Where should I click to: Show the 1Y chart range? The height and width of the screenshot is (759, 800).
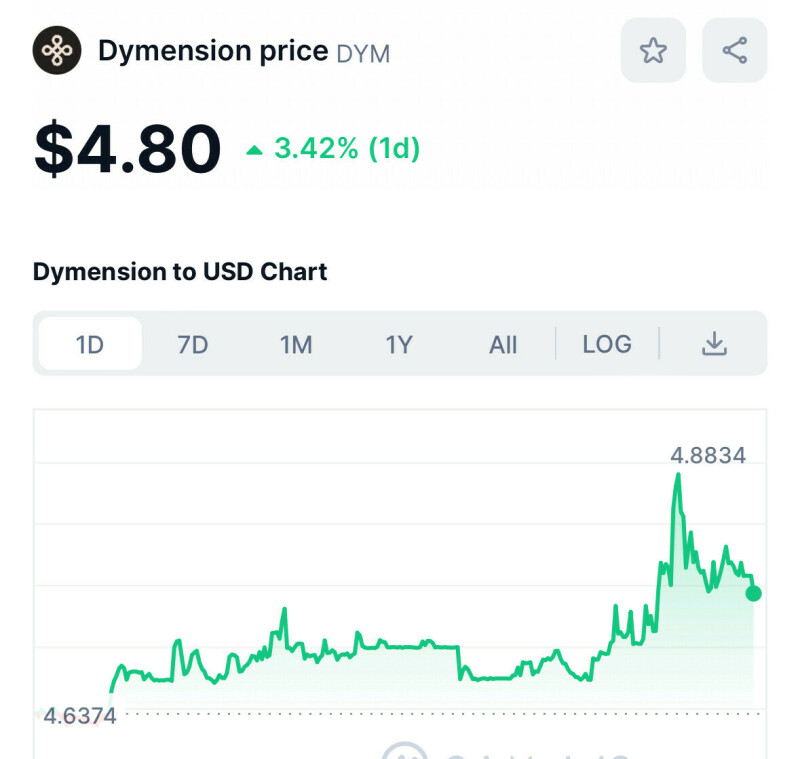tap(399, 344)
